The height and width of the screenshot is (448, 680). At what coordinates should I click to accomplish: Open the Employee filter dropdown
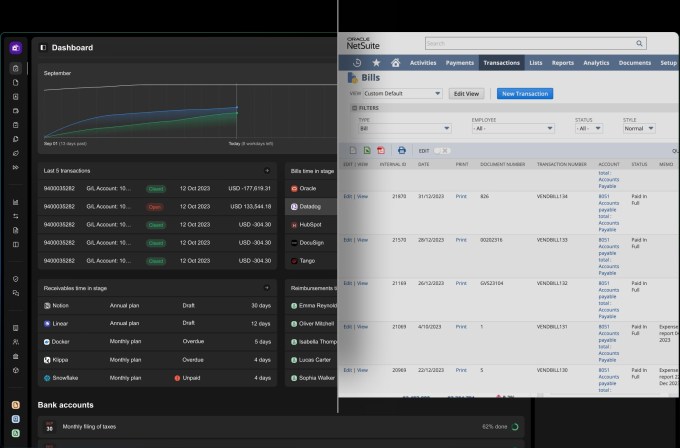click(513, 128)
